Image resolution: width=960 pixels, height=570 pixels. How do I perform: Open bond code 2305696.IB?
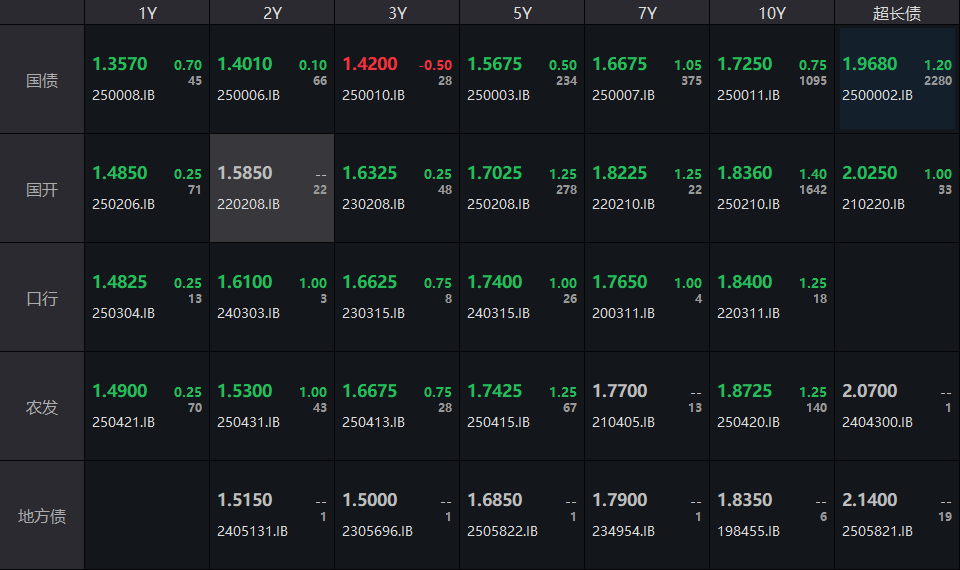pos(377,531)
